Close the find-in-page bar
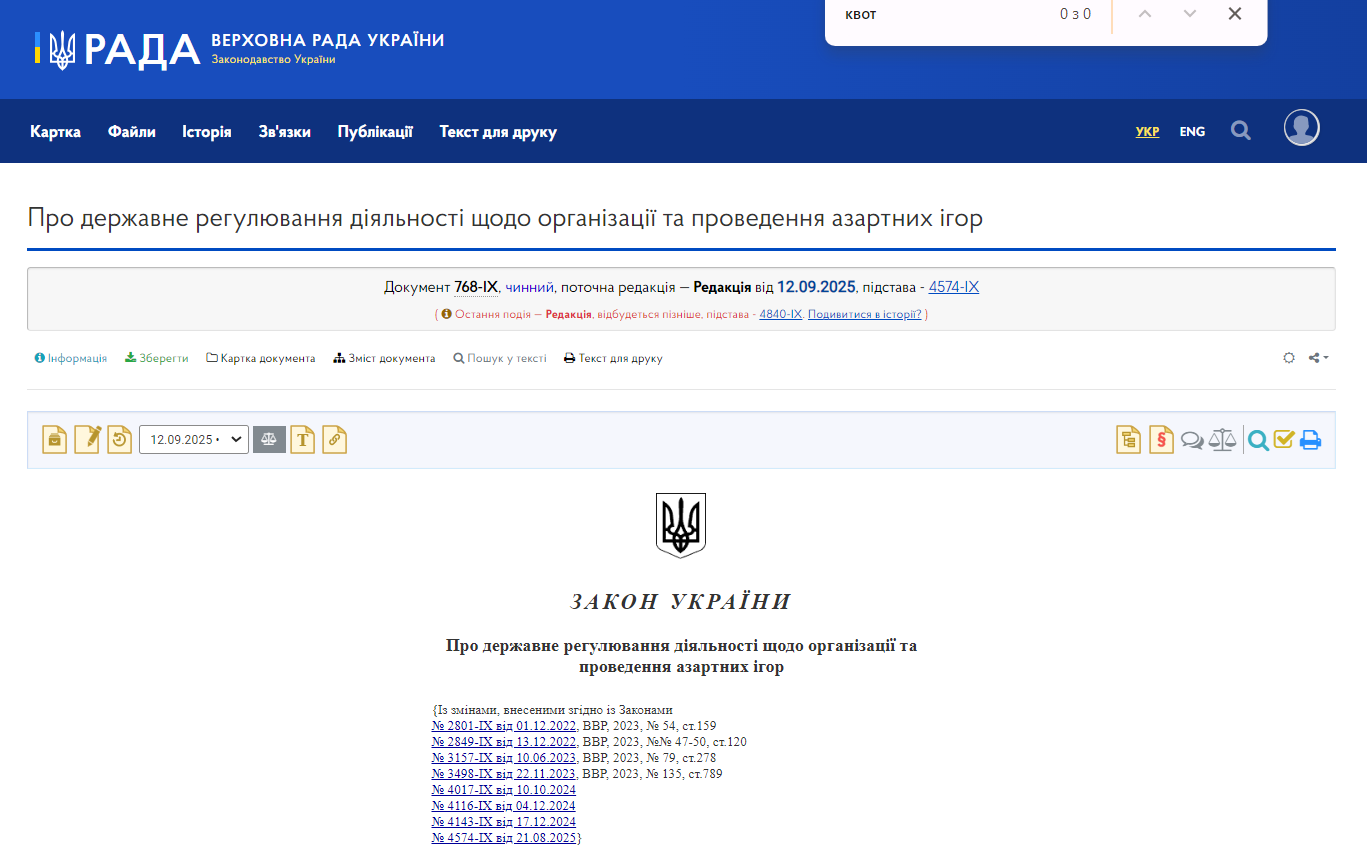Image resolution: width=1367 pixels, height=853 pixels. click(x=1235, y=14)
